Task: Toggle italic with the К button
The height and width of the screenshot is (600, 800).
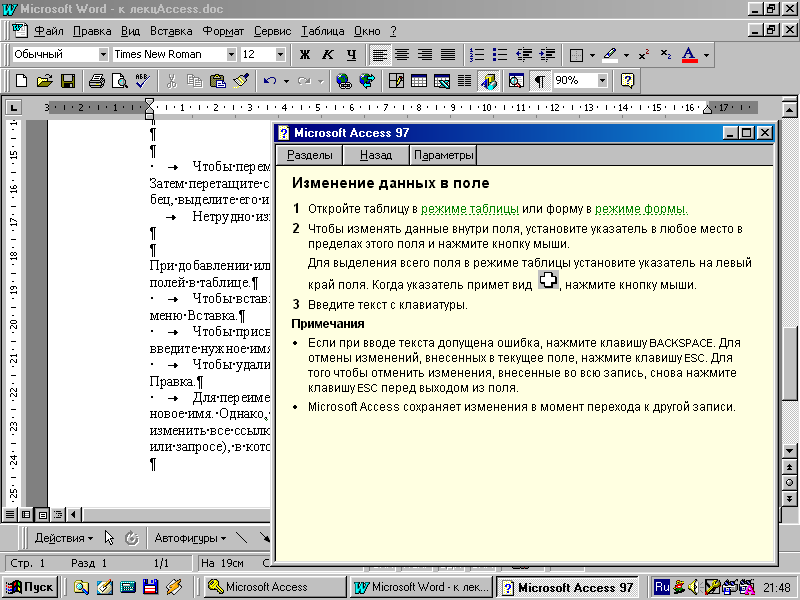Action: 328,54
